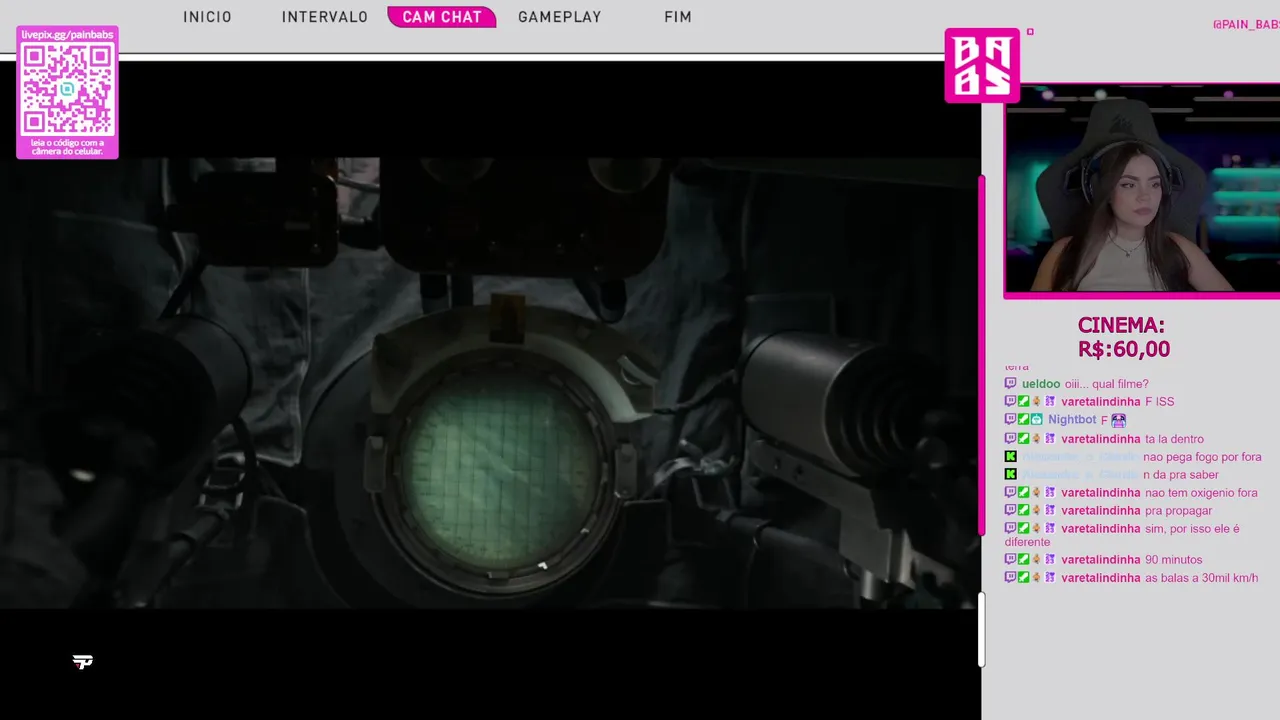Click Twitch icon on Nightbot row
Viewport: 1280px width, 720px height.
[x=1010, y=420]
